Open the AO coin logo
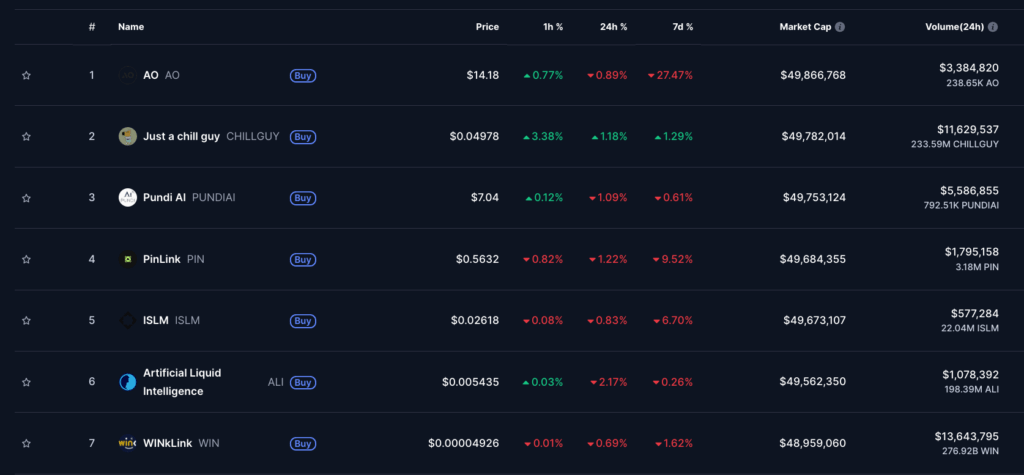Viewport: 1024px width, 475px height. [127, 75]
